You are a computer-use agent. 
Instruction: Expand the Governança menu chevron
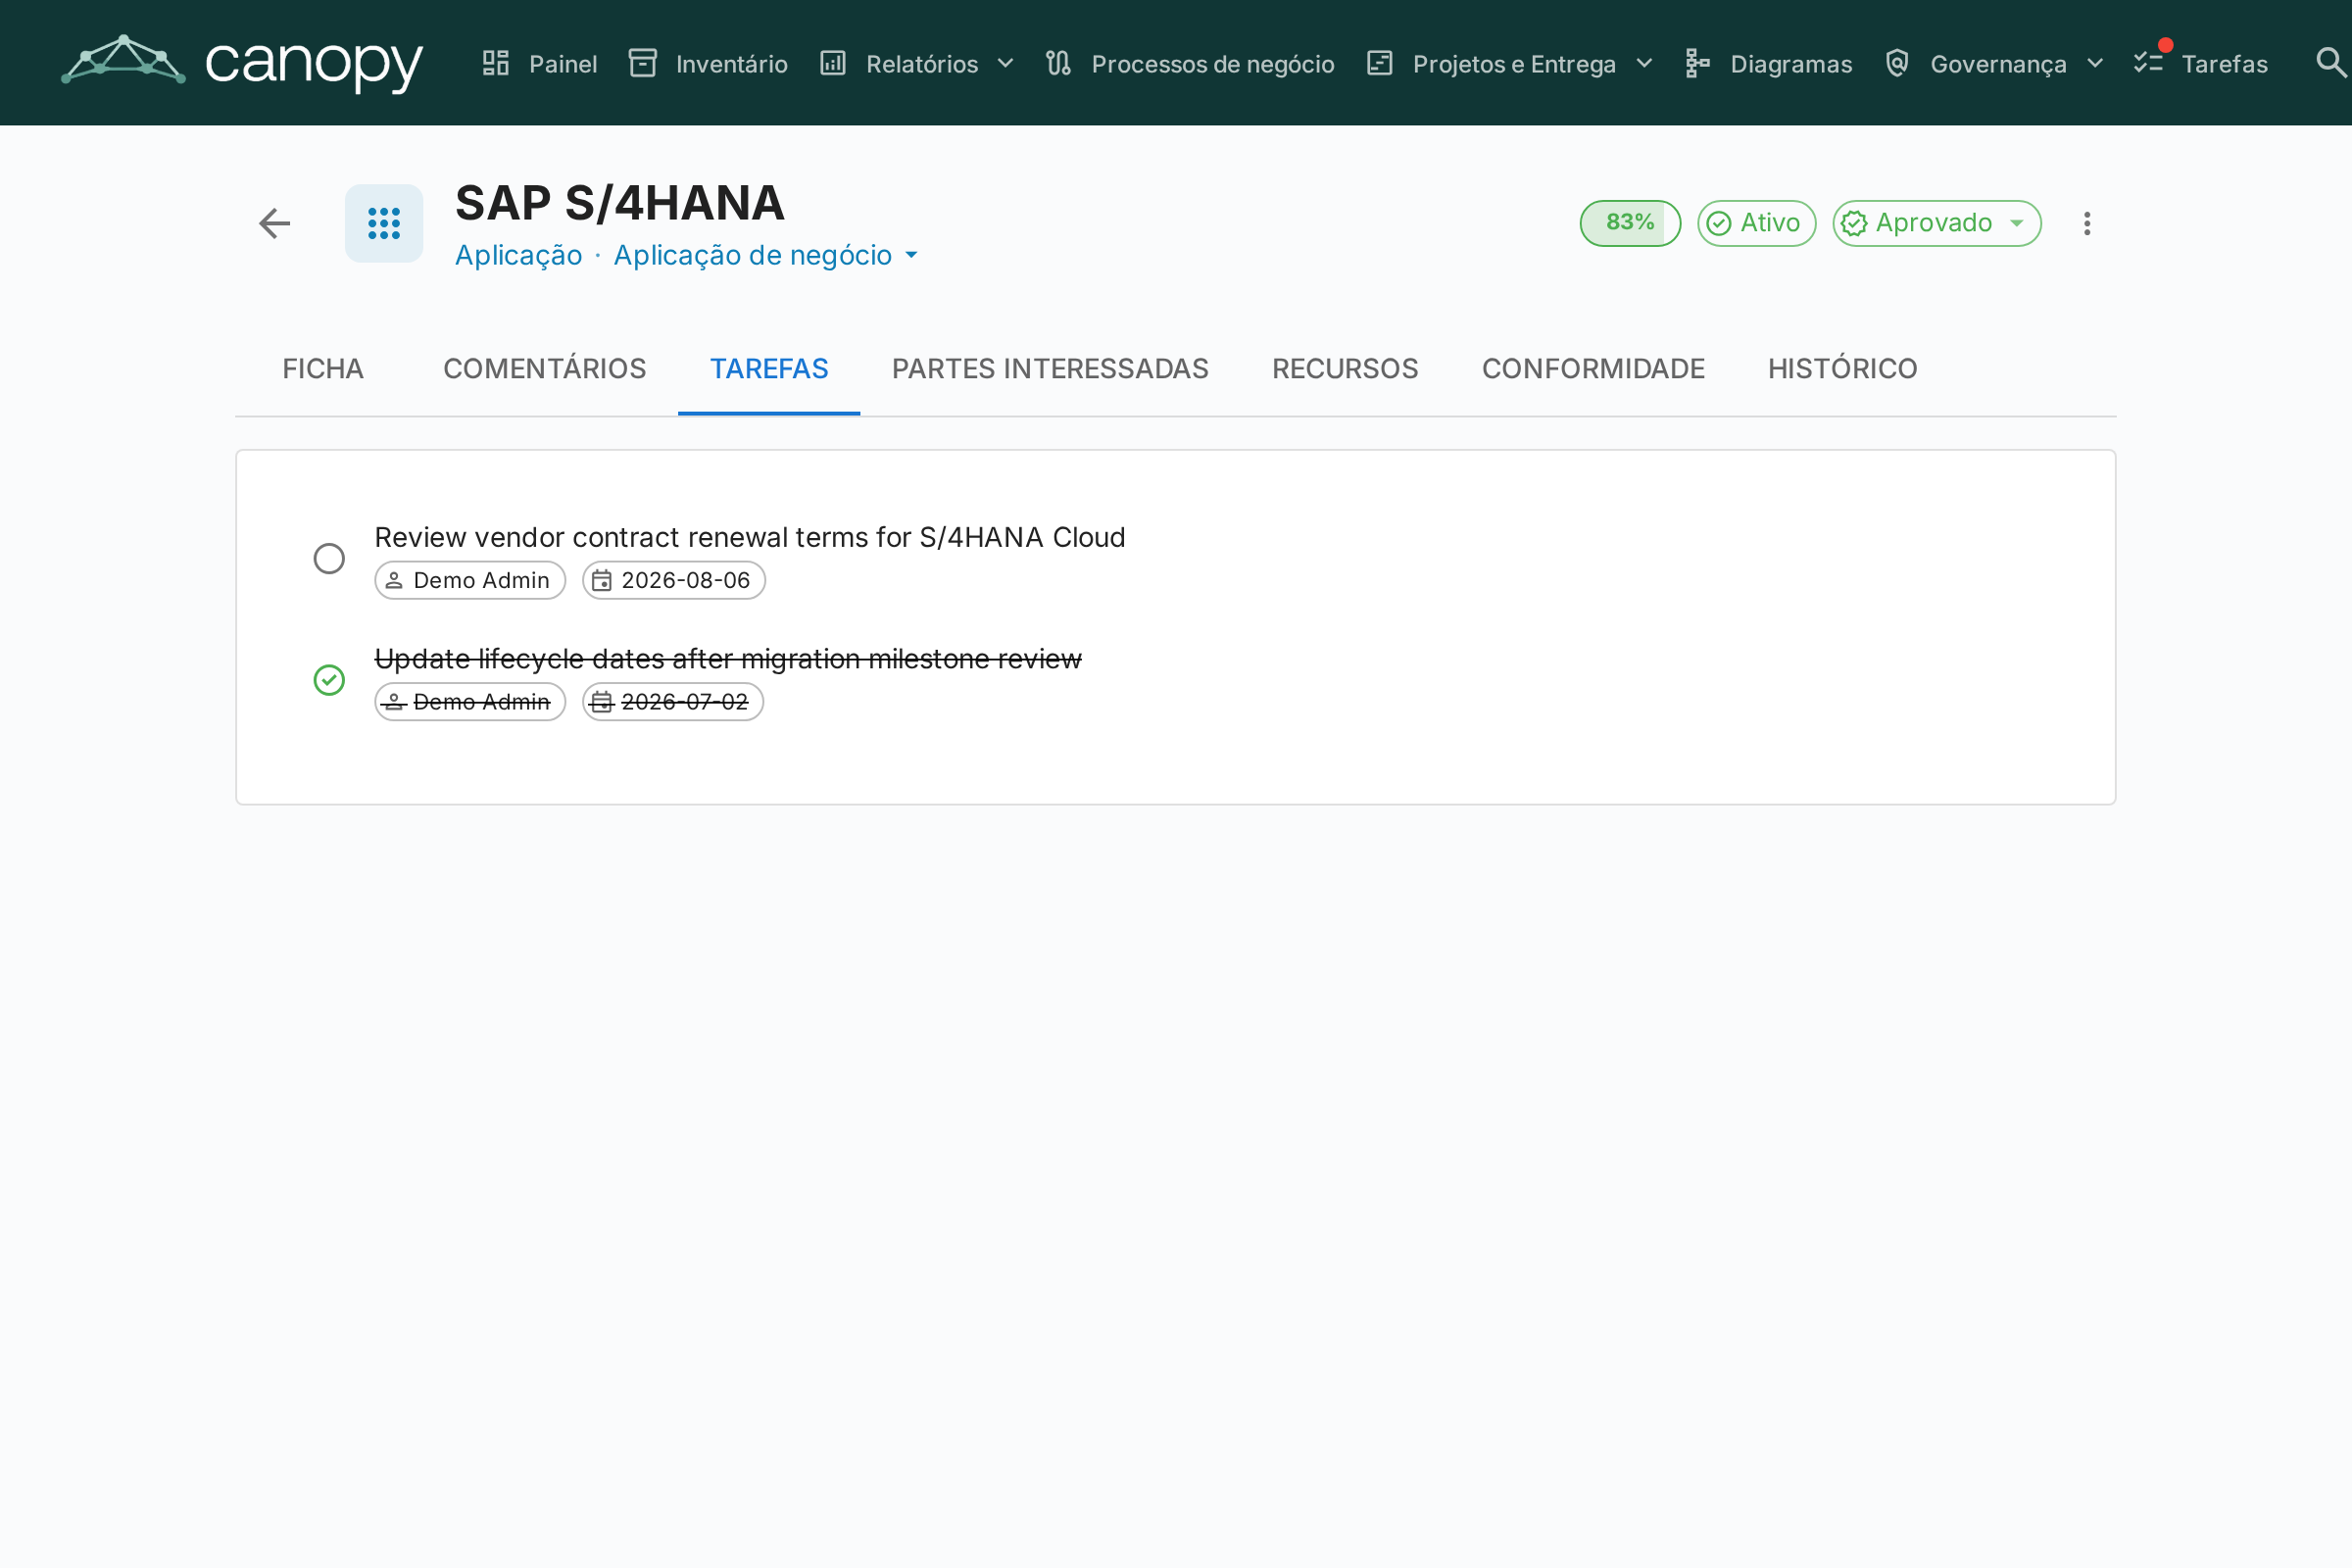coord(2095,63)
